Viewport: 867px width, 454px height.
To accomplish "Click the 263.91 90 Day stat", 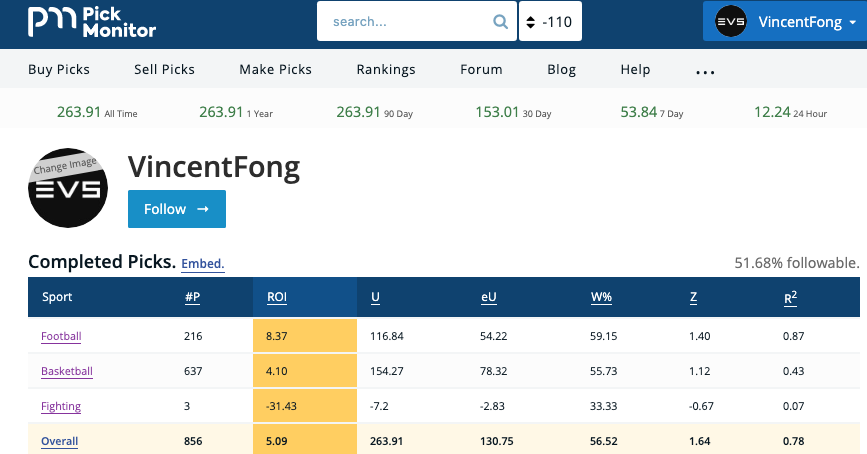I will [374, 112].
